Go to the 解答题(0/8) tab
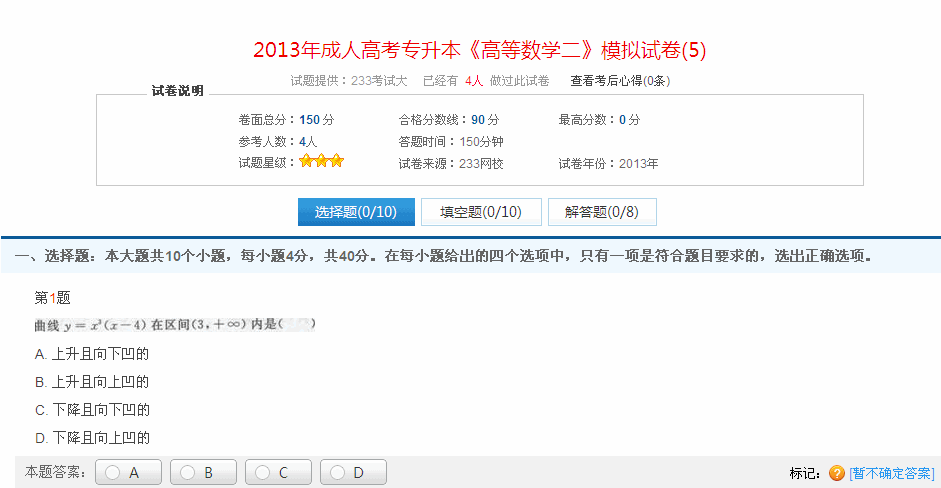Image resolution: width=941 pixels, height=488 pixels. 601,212
